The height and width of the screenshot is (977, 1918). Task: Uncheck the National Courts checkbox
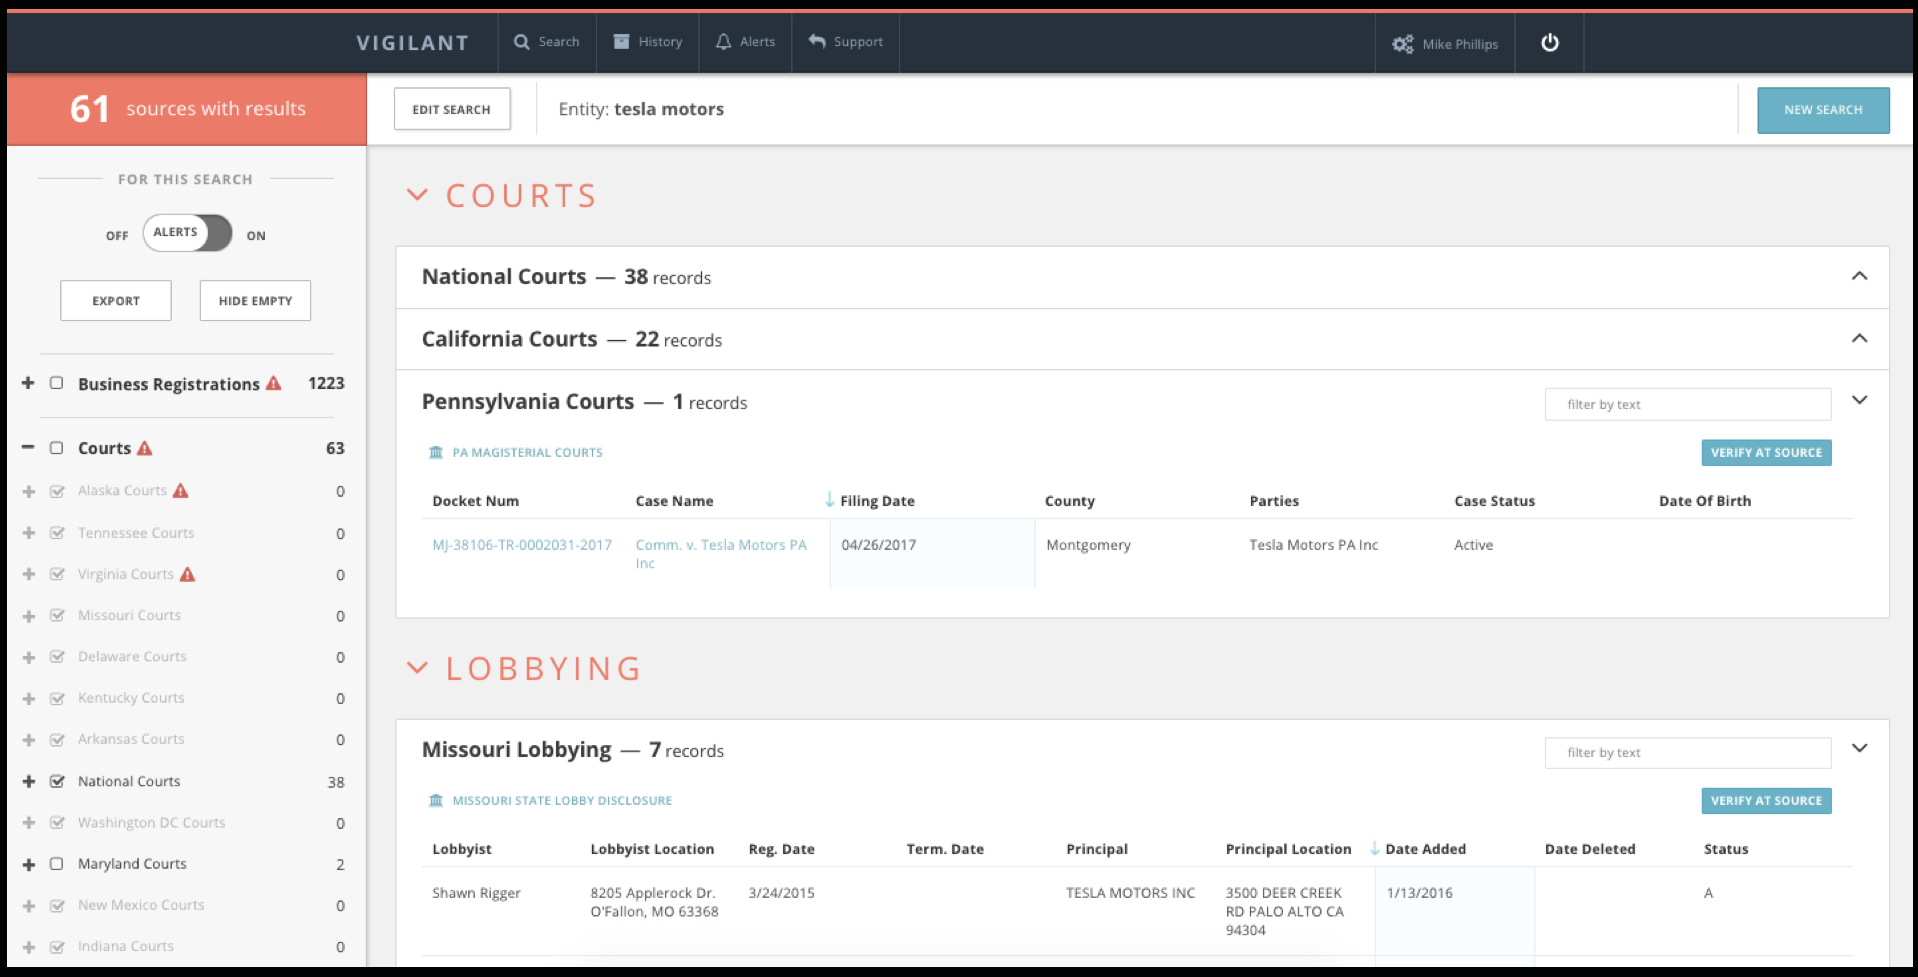click(x=57, y=781)
